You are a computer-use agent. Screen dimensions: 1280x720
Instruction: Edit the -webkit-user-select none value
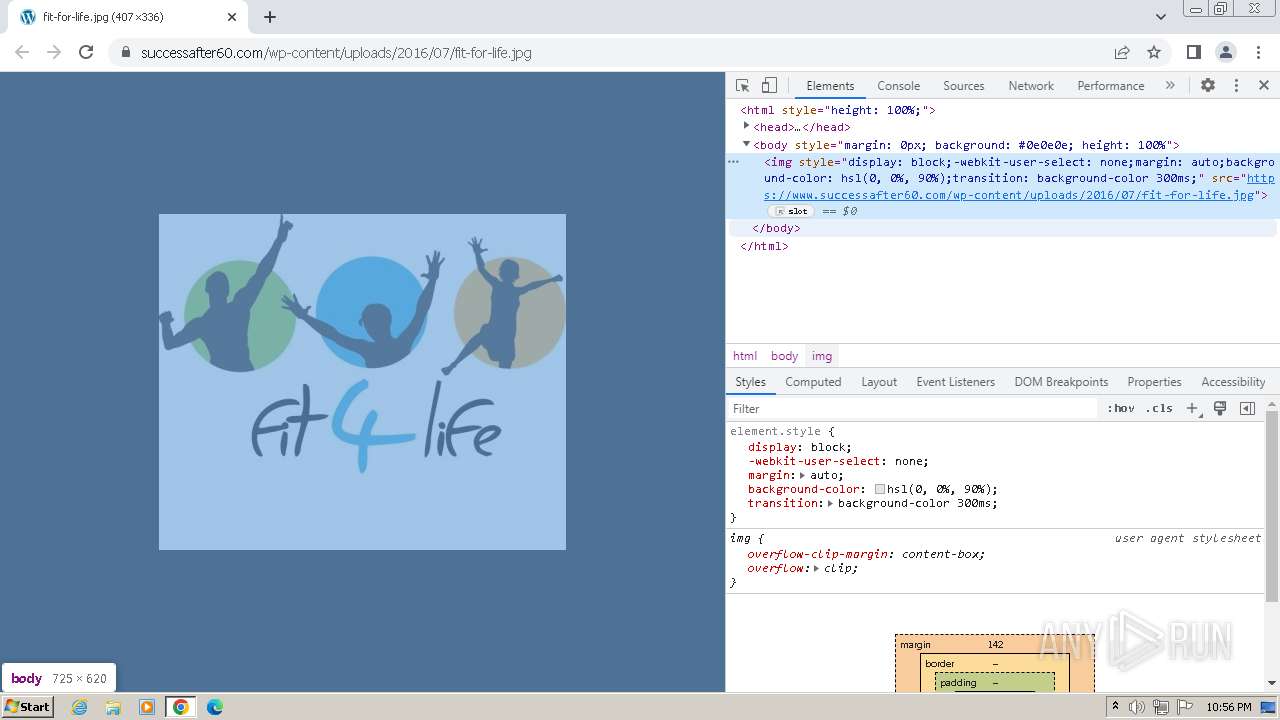908,461
